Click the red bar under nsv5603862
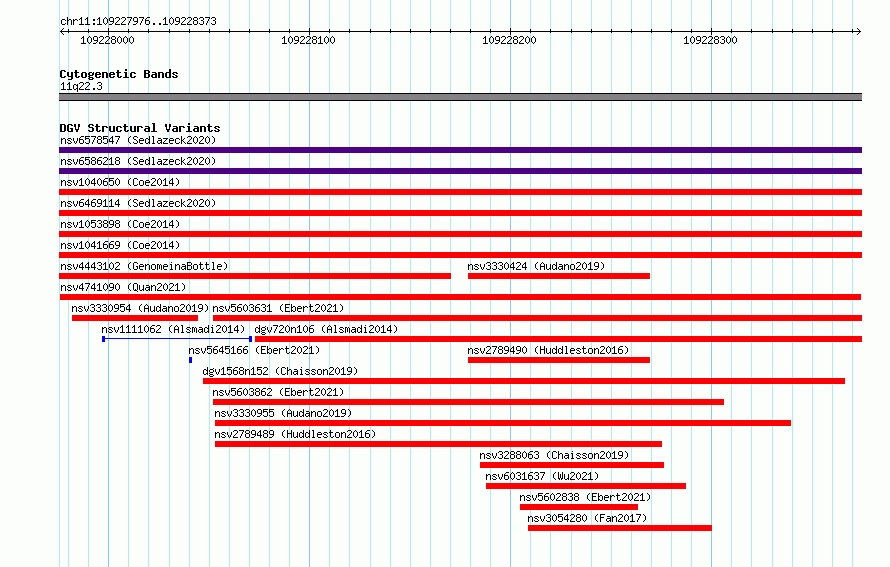Viewport: 890px width, 567px height. tap(468, 402)
